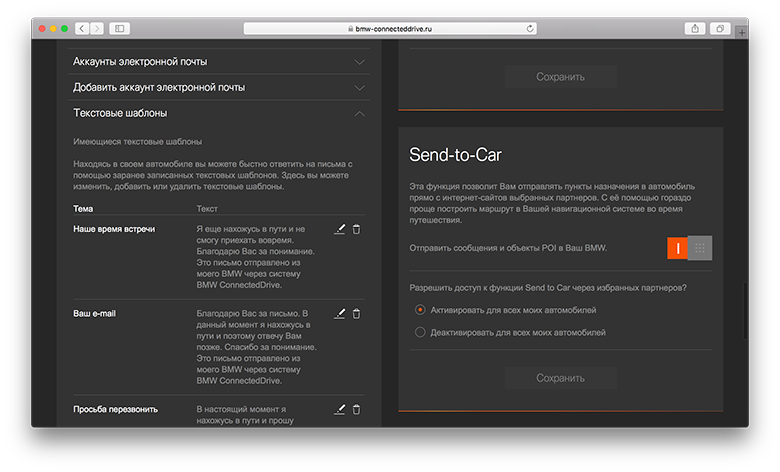780x472 pixels.
Task: Click the page scrollbar thumb
Action: [x=746, y=311]
